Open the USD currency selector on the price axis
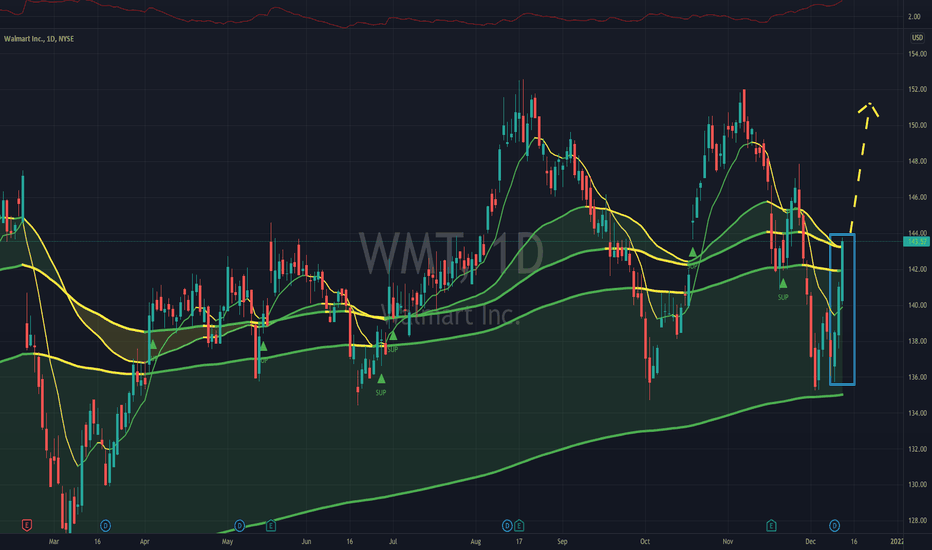 click(x=917, y=37)
